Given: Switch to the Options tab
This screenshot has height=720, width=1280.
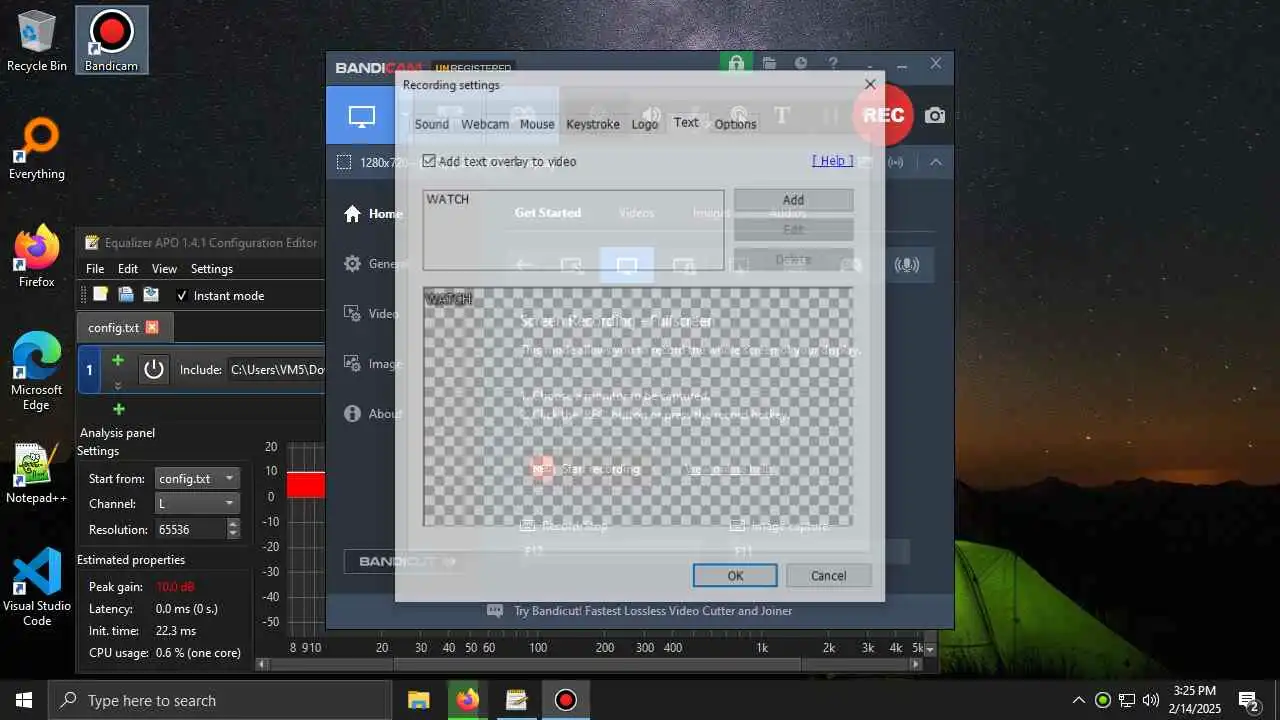Looking at the screenshot, I should click(x=735, y=124).
